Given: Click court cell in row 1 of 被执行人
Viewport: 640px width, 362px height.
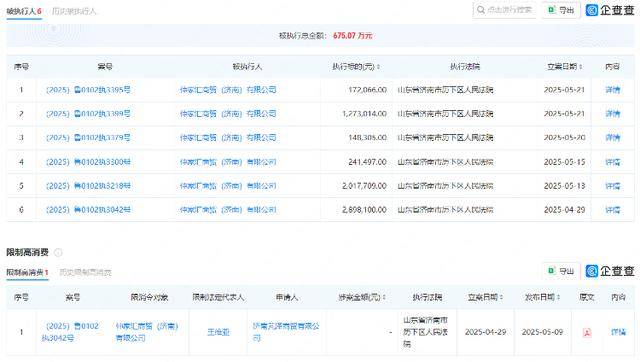Looking at the screenshot, I should (445, 90).
